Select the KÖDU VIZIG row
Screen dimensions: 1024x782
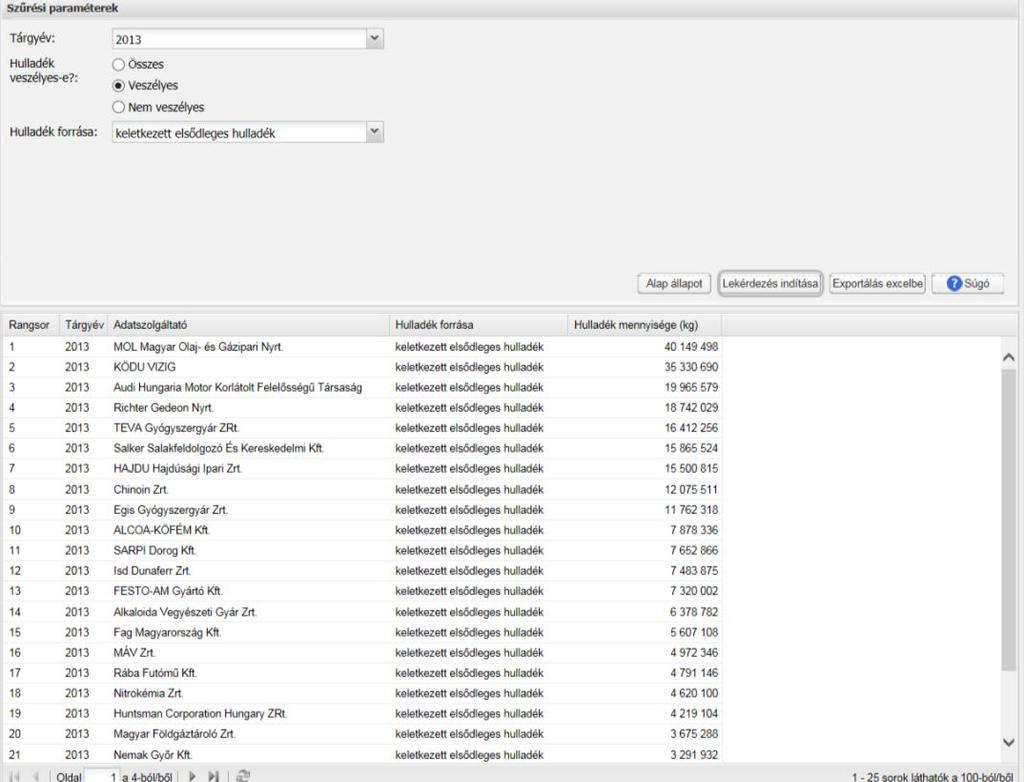pyautogui.click(x=362, y=367)
